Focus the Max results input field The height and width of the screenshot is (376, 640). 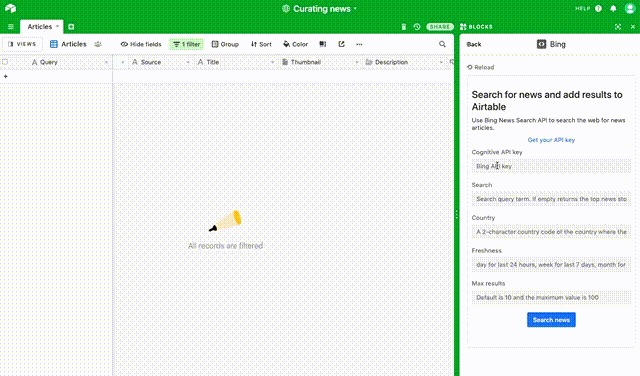(x=551, y=297)
